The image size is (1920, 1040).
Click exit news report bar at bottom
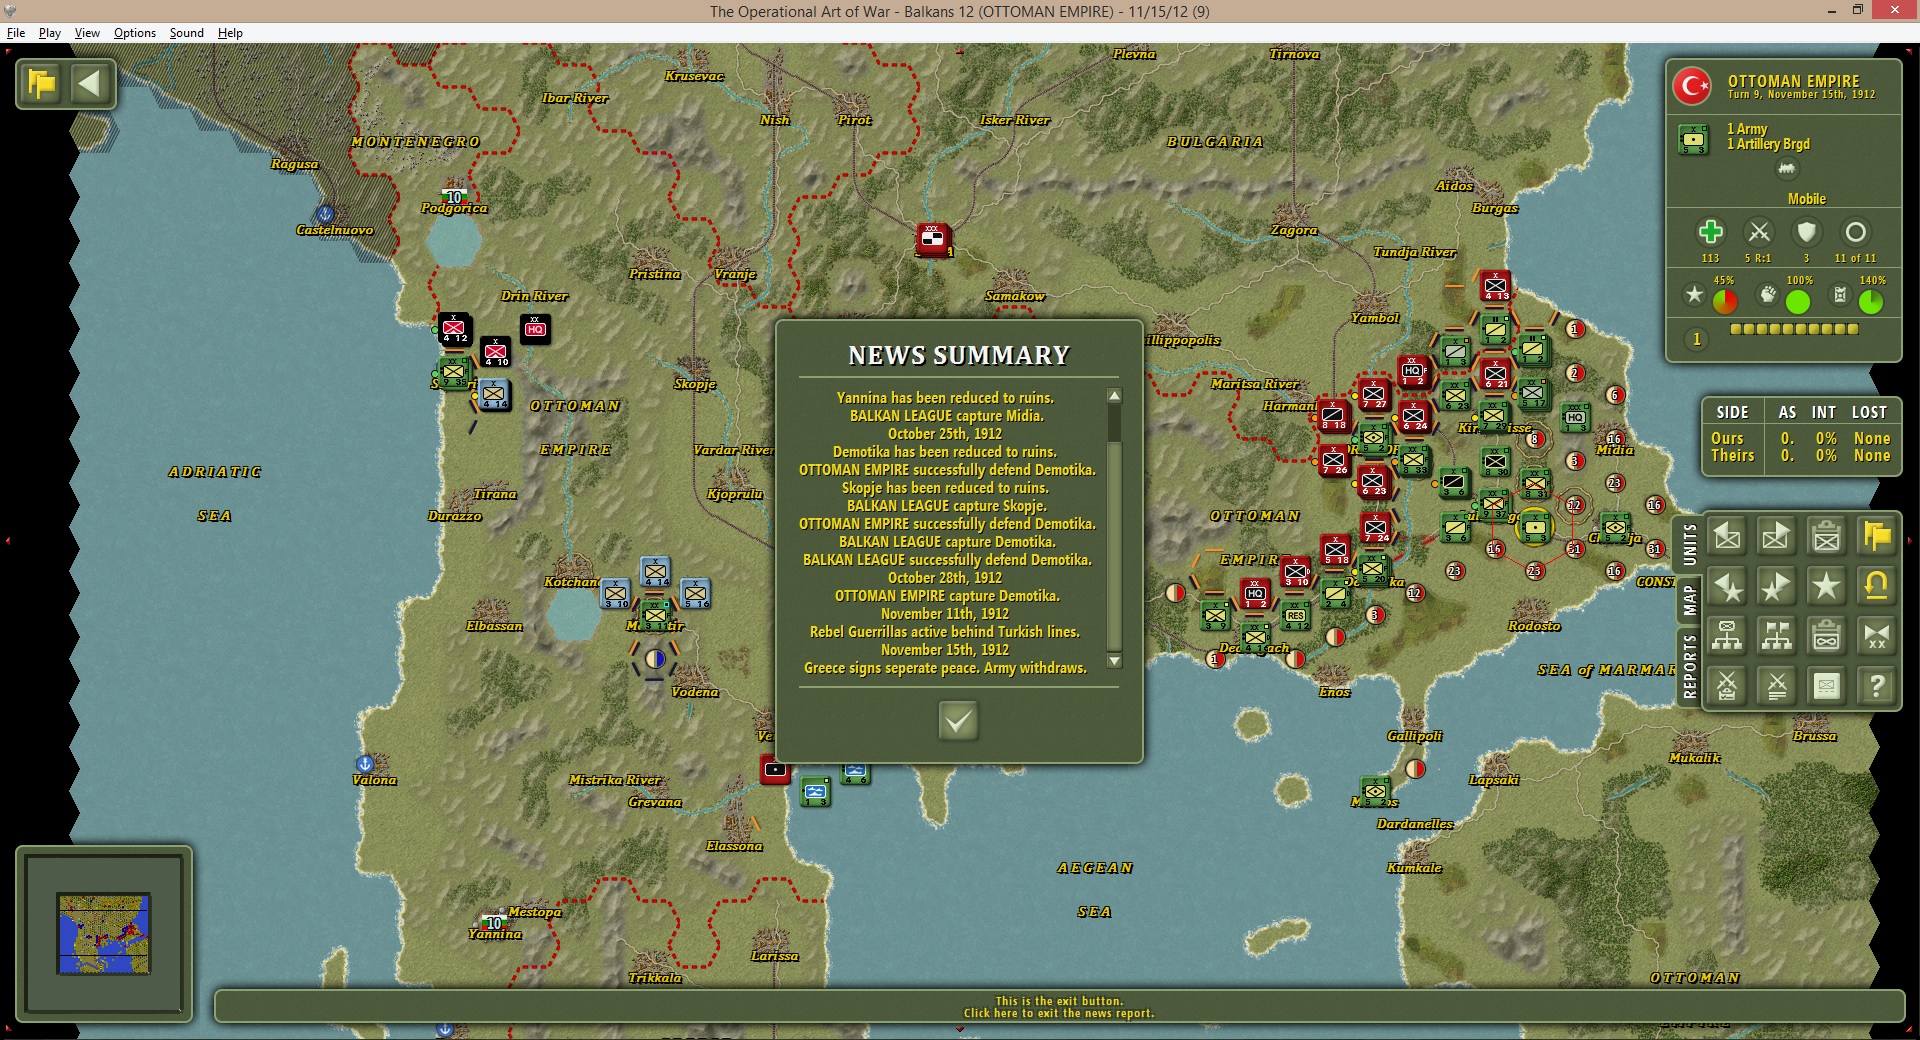point(1059,1007)
